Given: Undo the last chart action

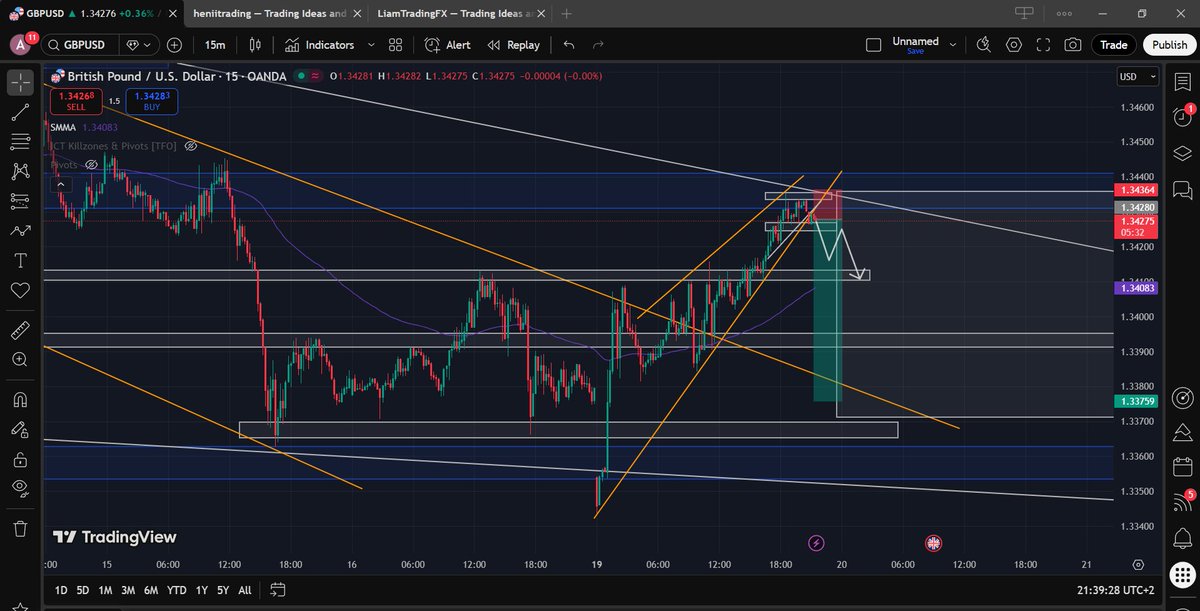Looking at the screenshot, I should click(x=569, y=45).
